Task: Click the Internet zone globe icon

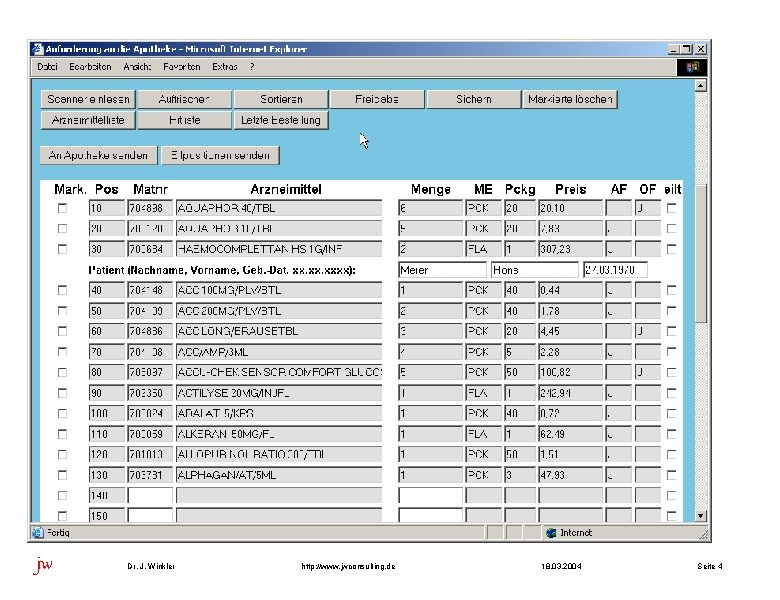Action: [551, 533]
